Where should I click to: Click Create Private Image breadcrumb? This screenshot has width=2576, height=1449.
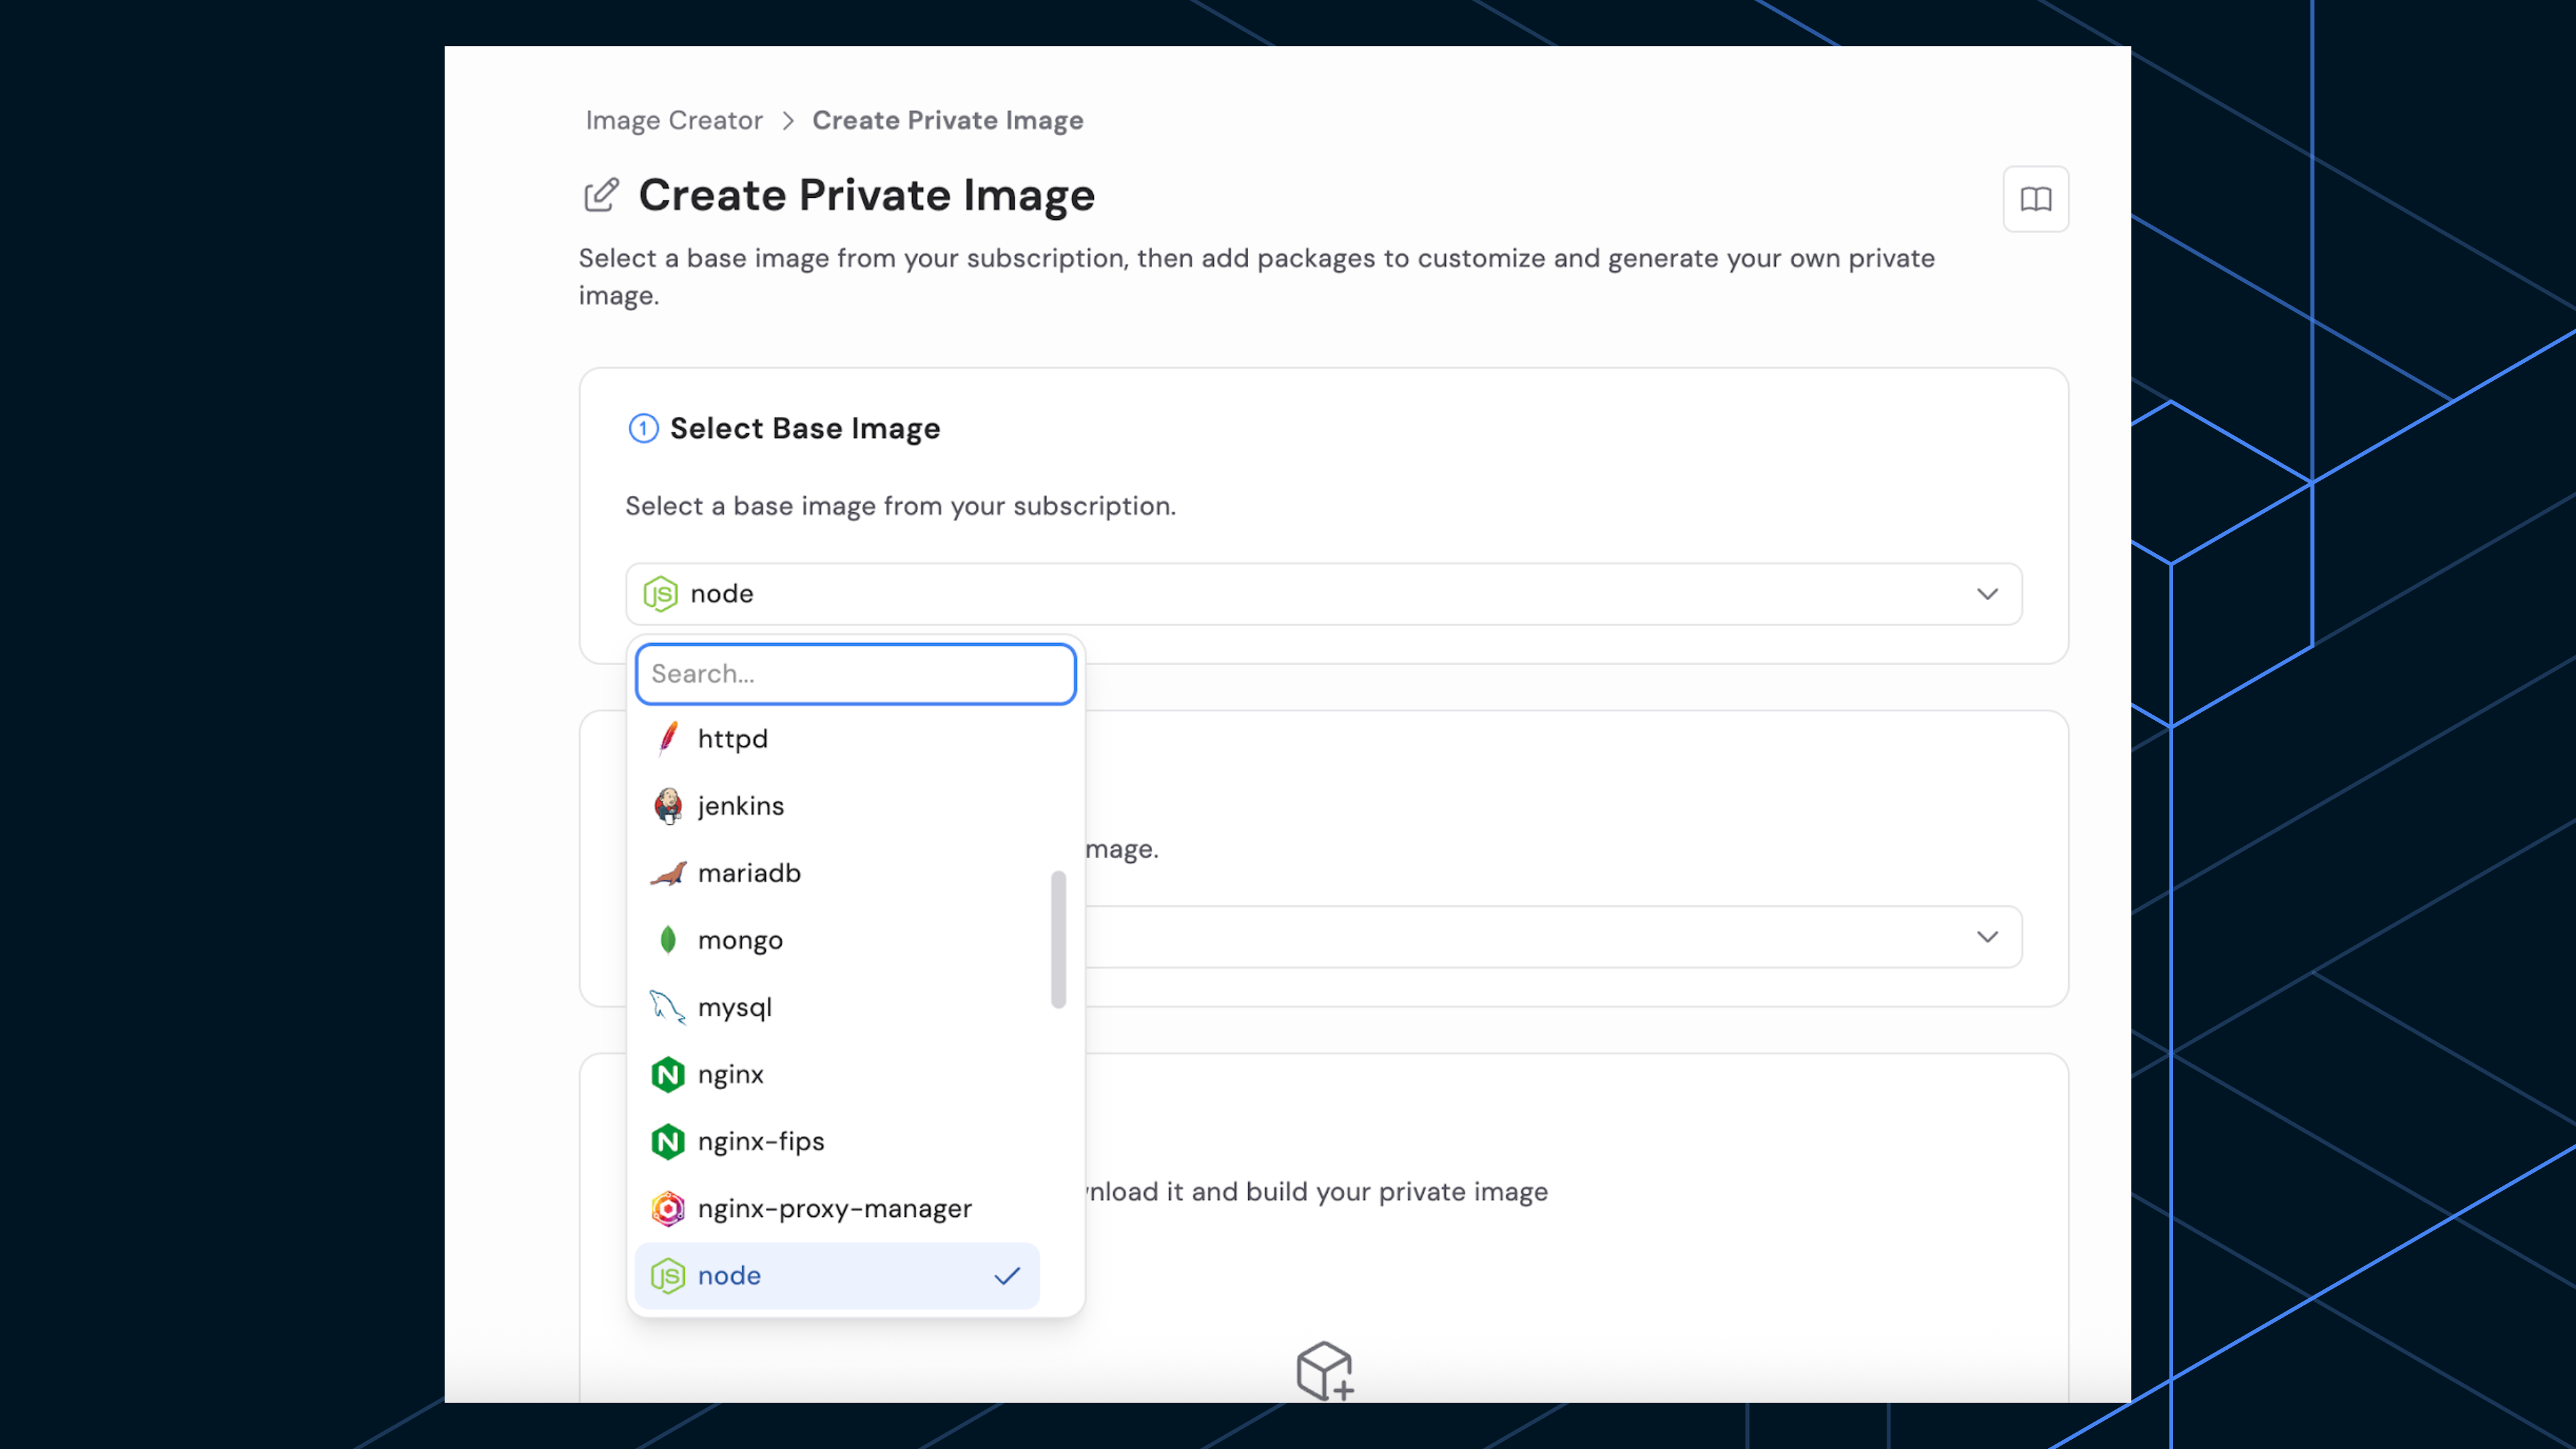click(947, 120)
